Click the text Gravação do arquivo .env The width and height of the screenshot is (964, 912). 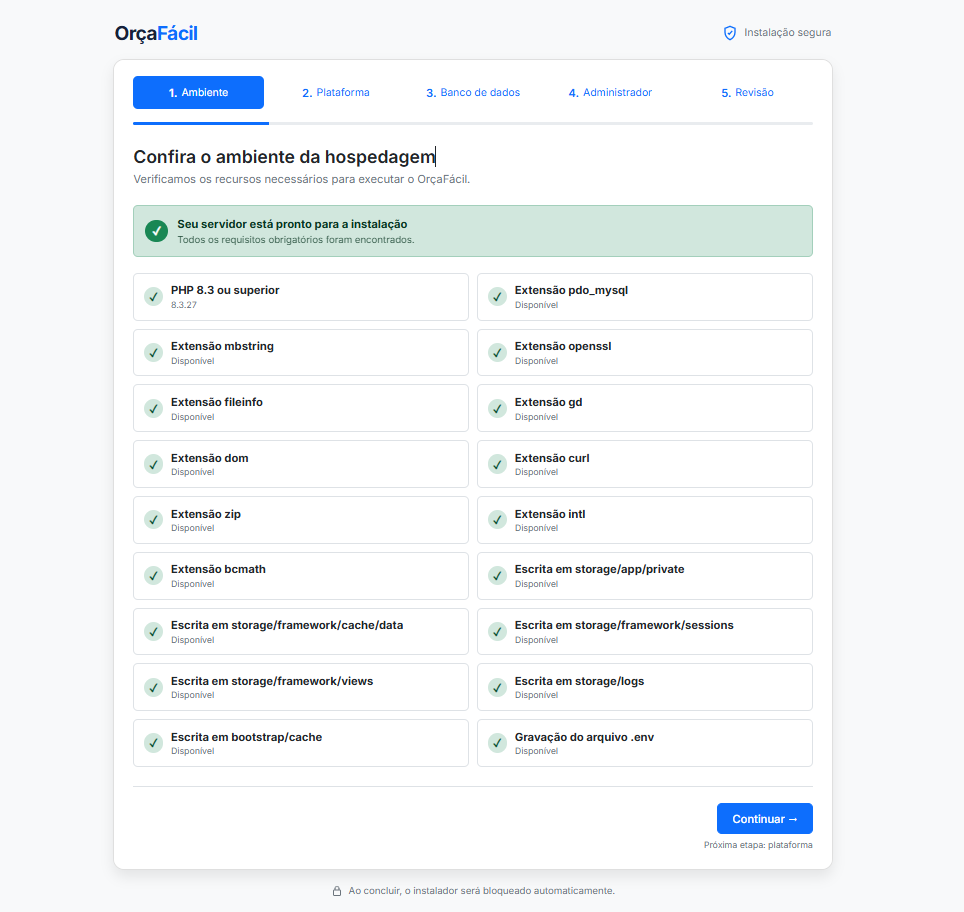click(x=584, y=737)
